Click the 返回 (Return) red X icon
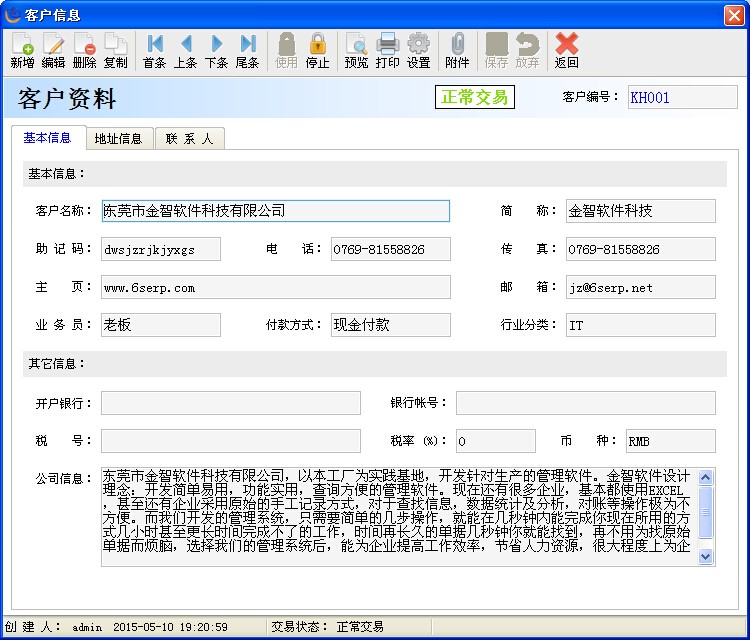The height and width of the screenshot is (640, 750). (566, 50)
